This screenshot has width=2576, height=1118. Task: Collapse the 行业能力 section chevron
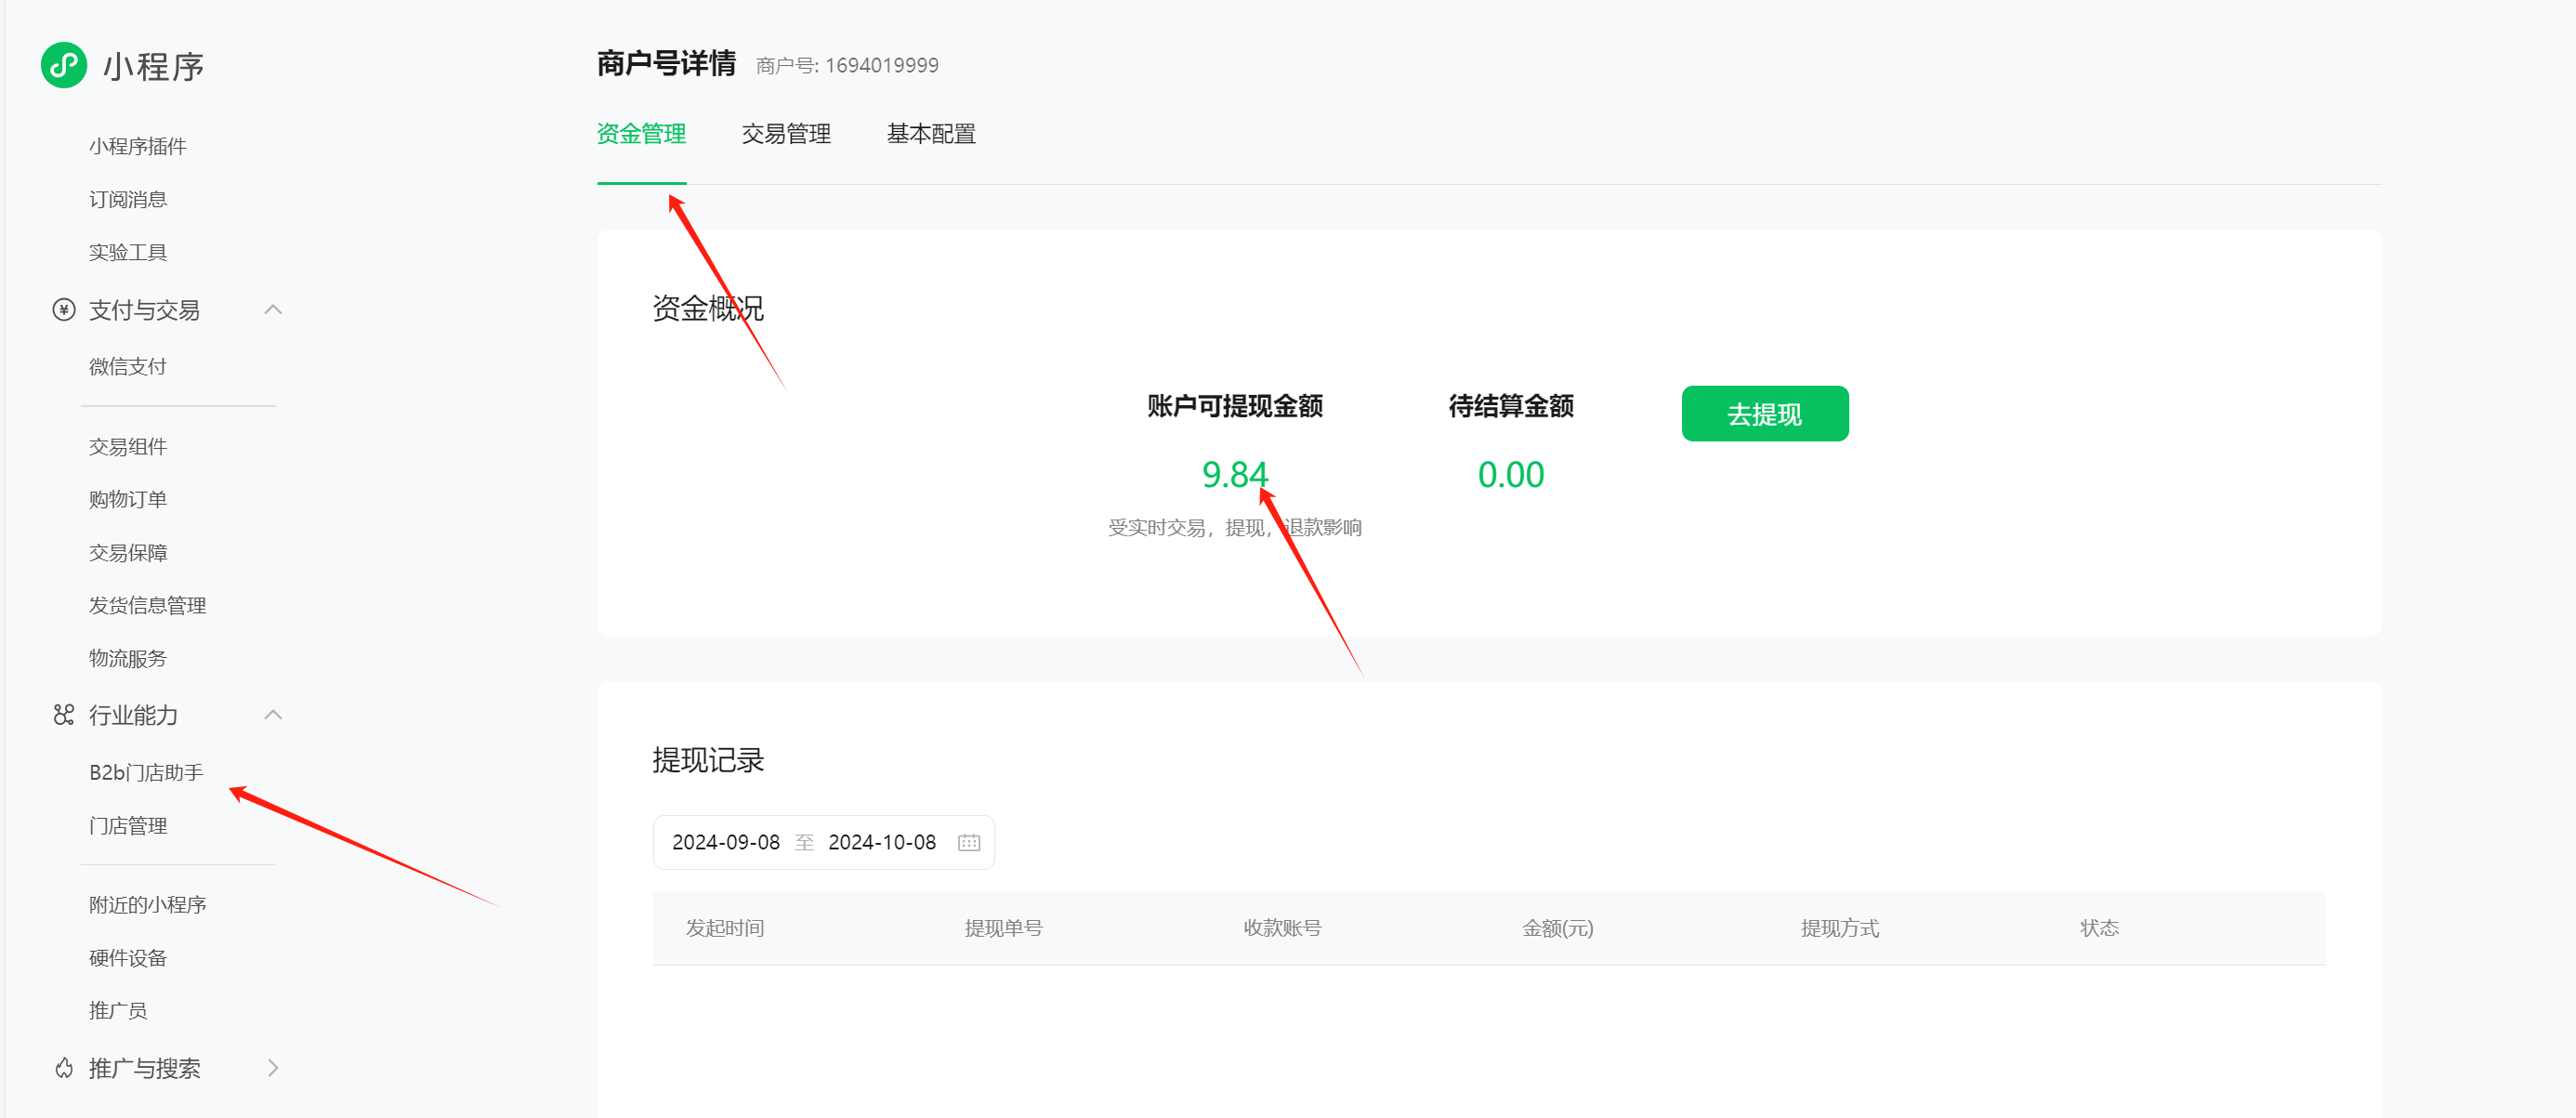click(273, 715)
